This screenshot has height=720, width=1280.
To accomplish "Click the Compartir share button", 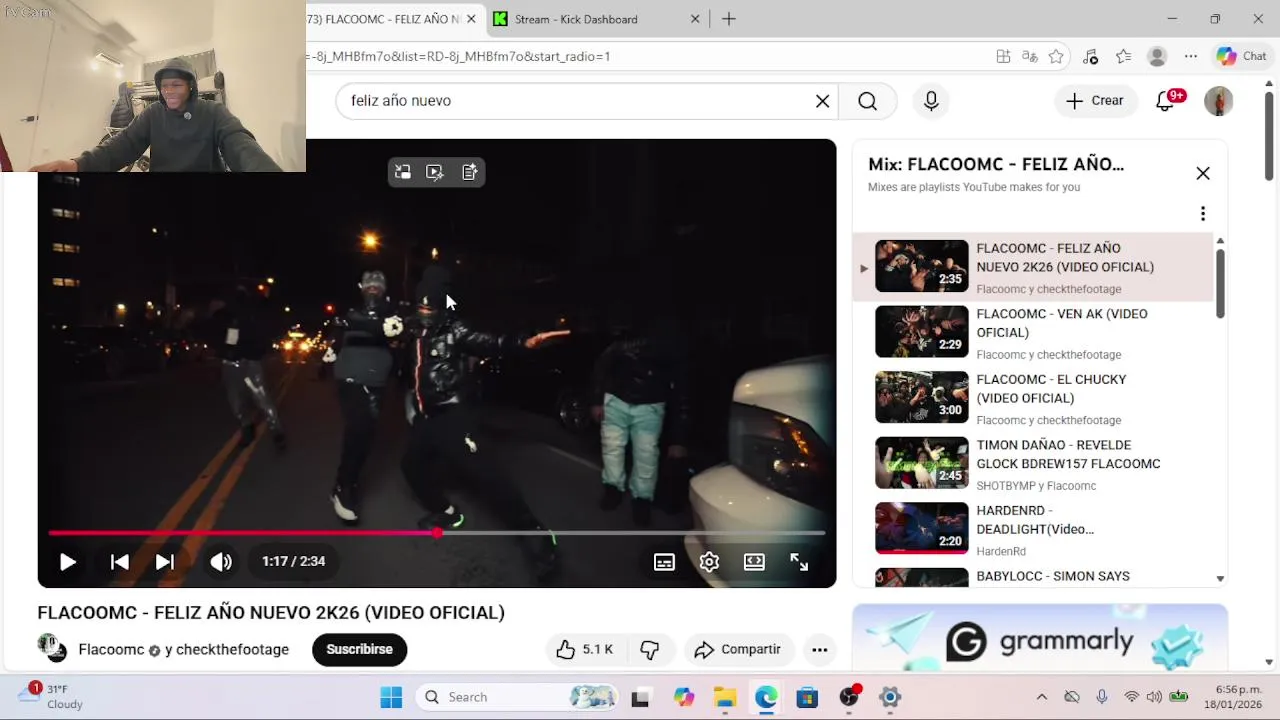I will 737,650.
